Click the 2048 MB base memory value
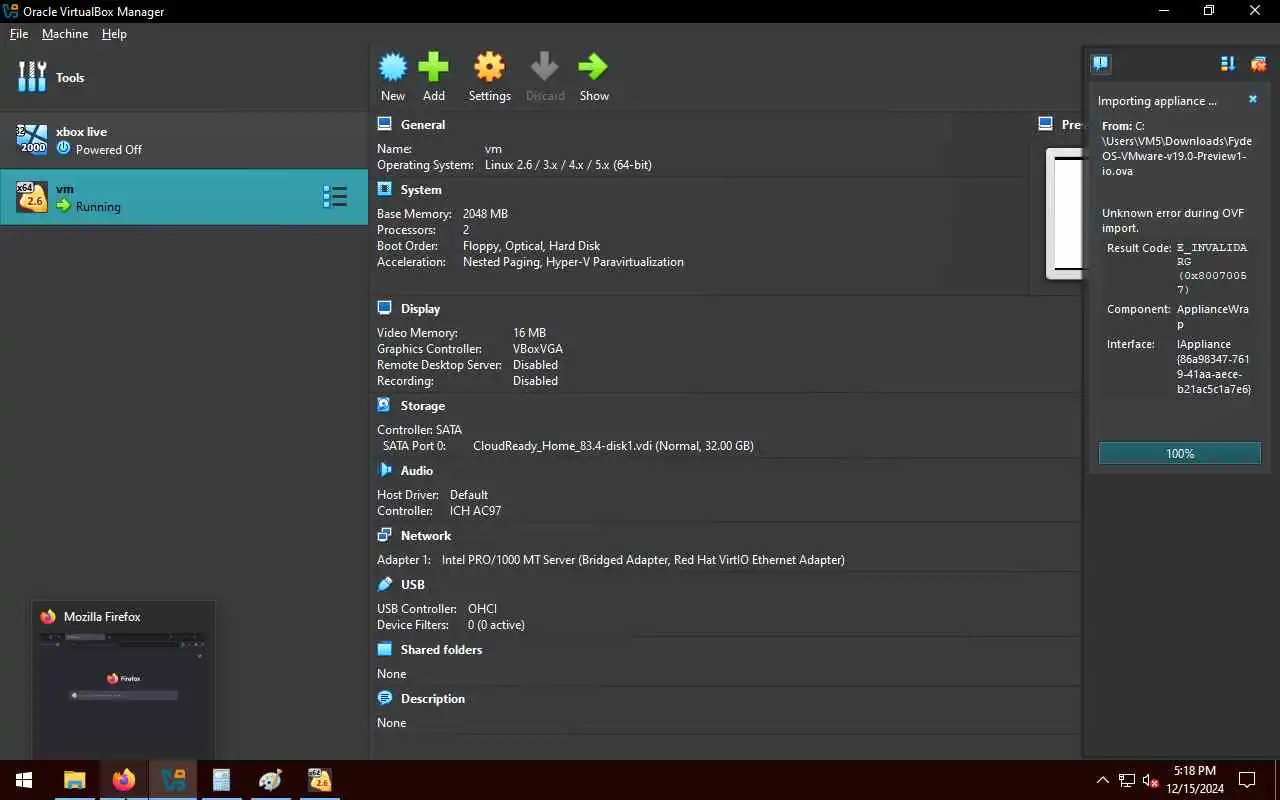This screenshot has height=800, width=1280. click(485, 214)
